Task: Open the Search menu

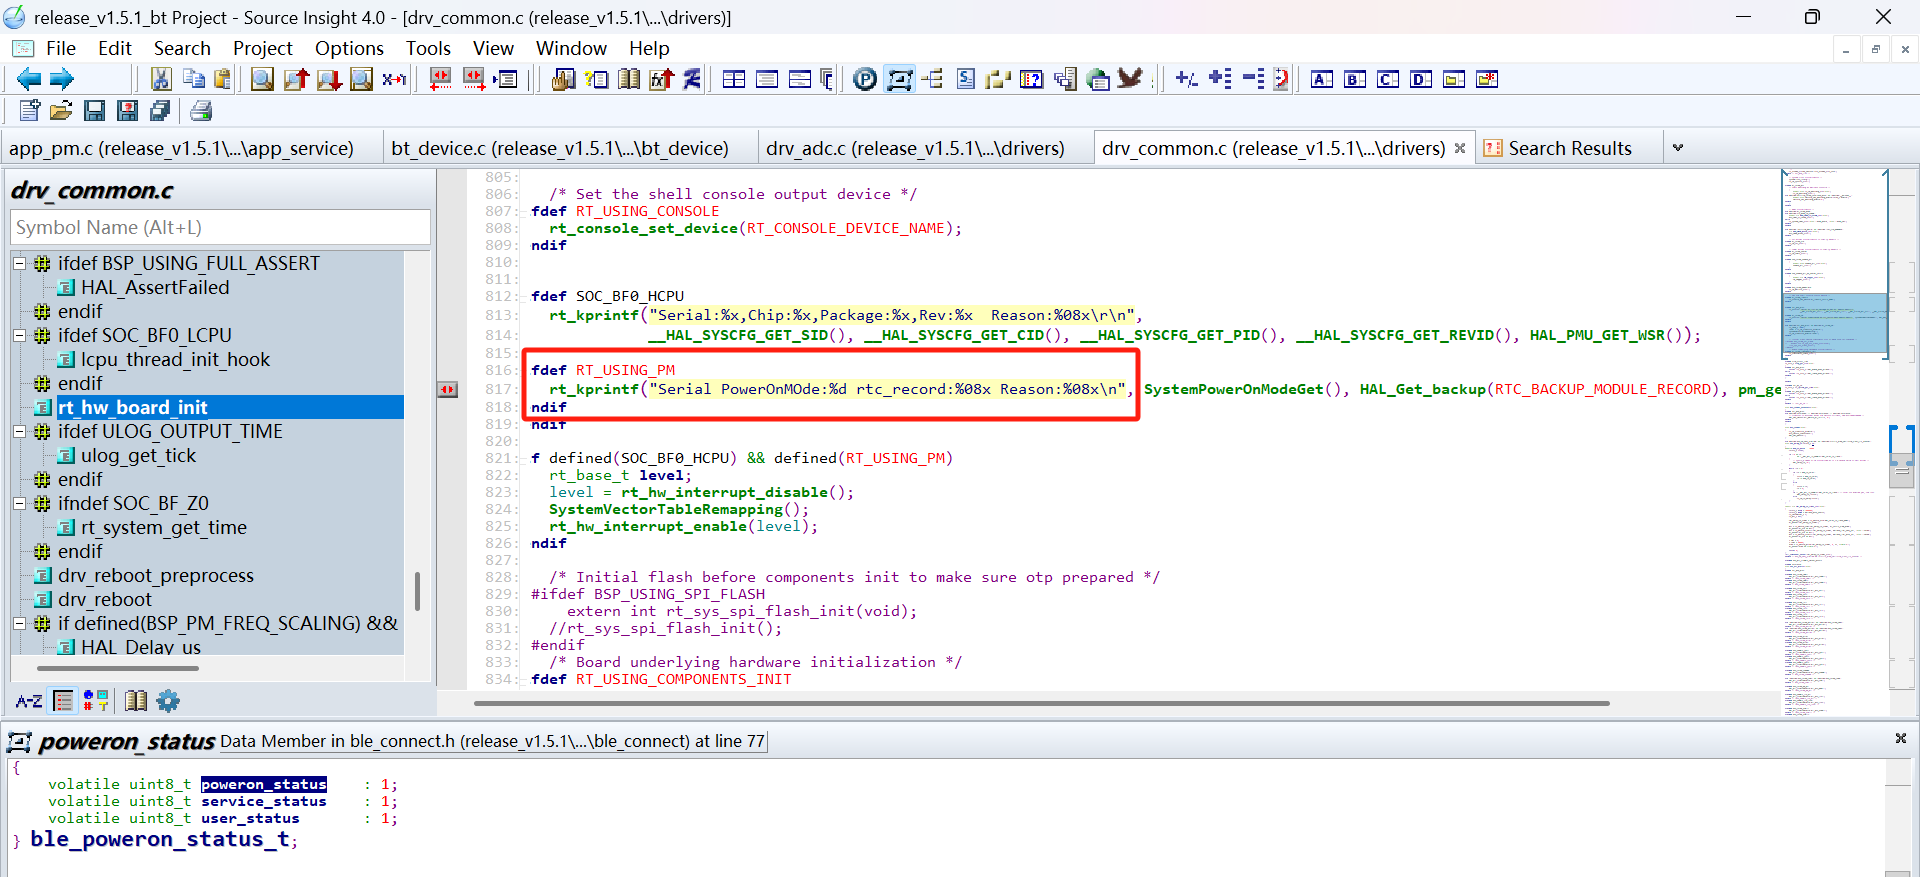Action: [x=182, y=48]
